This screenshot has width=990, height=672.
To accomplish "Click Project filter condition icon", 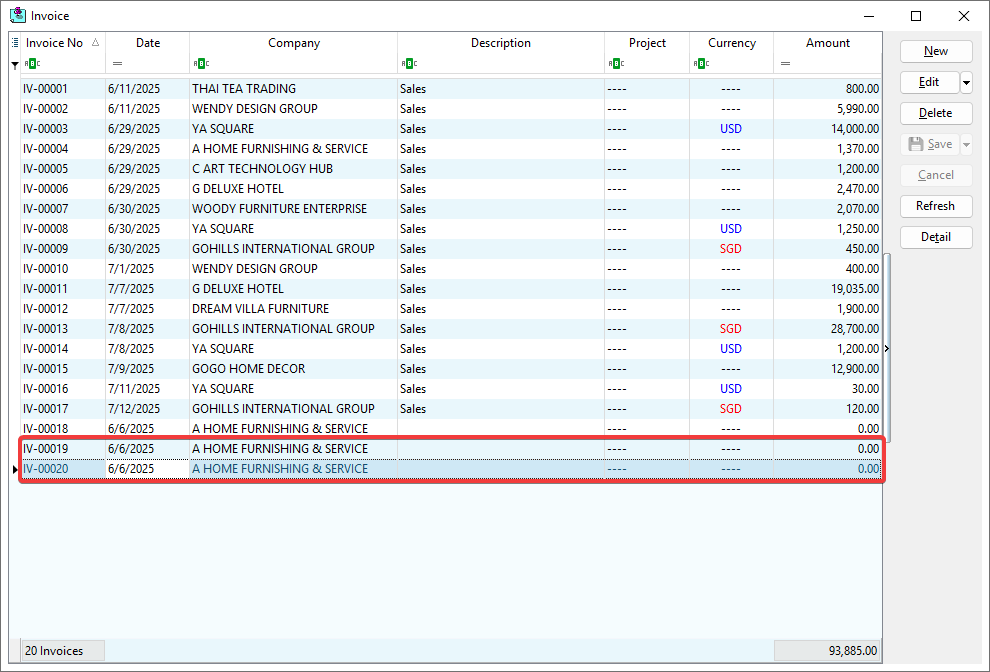I will point(616,63).
